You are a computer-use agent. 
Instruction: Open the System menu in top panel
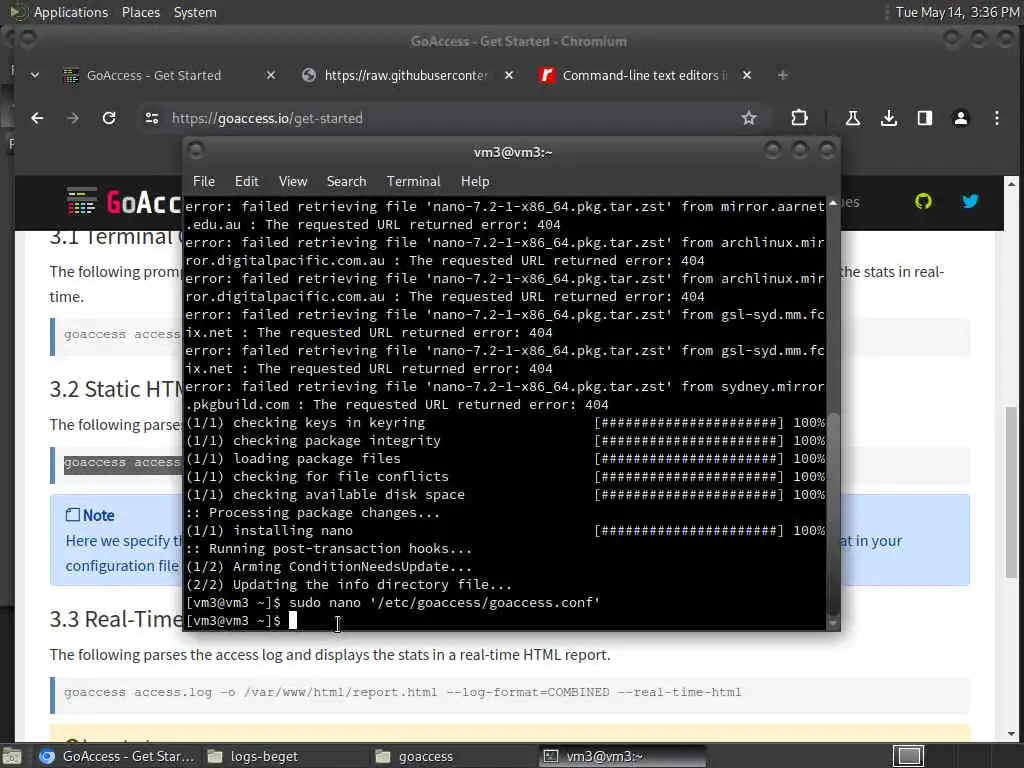coord(195,12)
